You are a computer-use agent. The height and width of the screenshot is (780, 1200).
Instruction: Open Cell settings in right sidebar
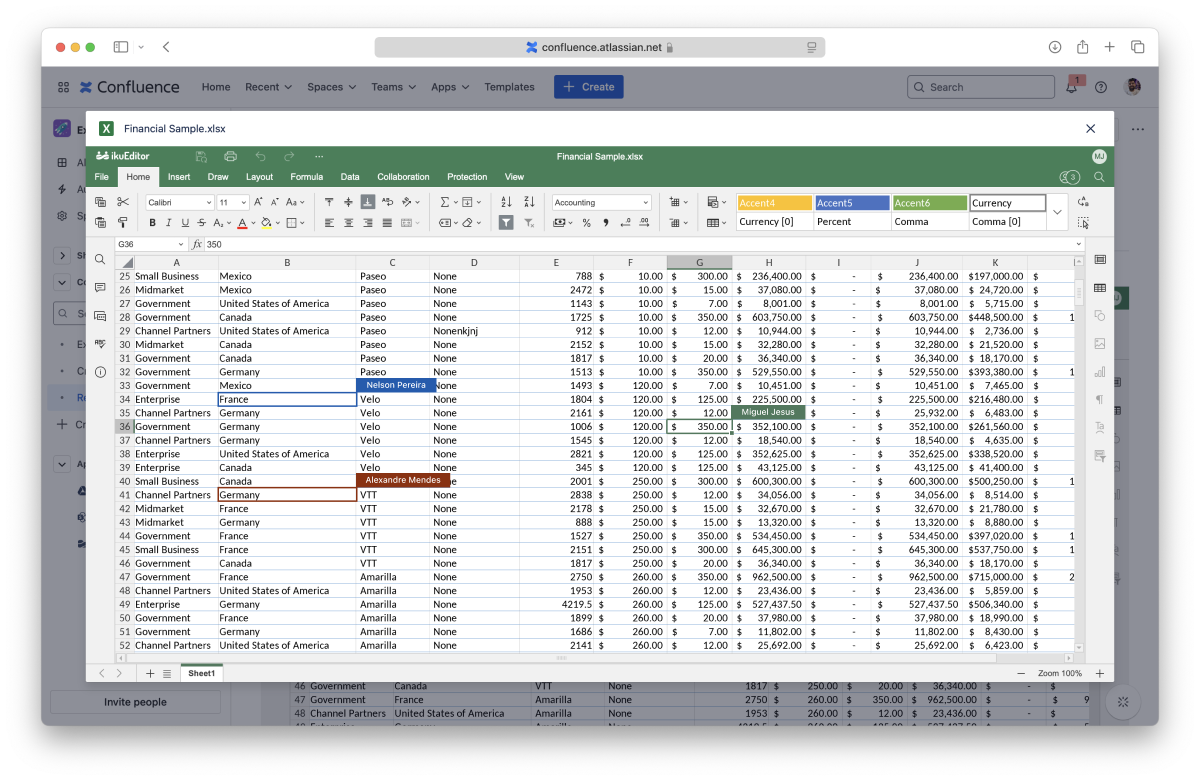1100,259
